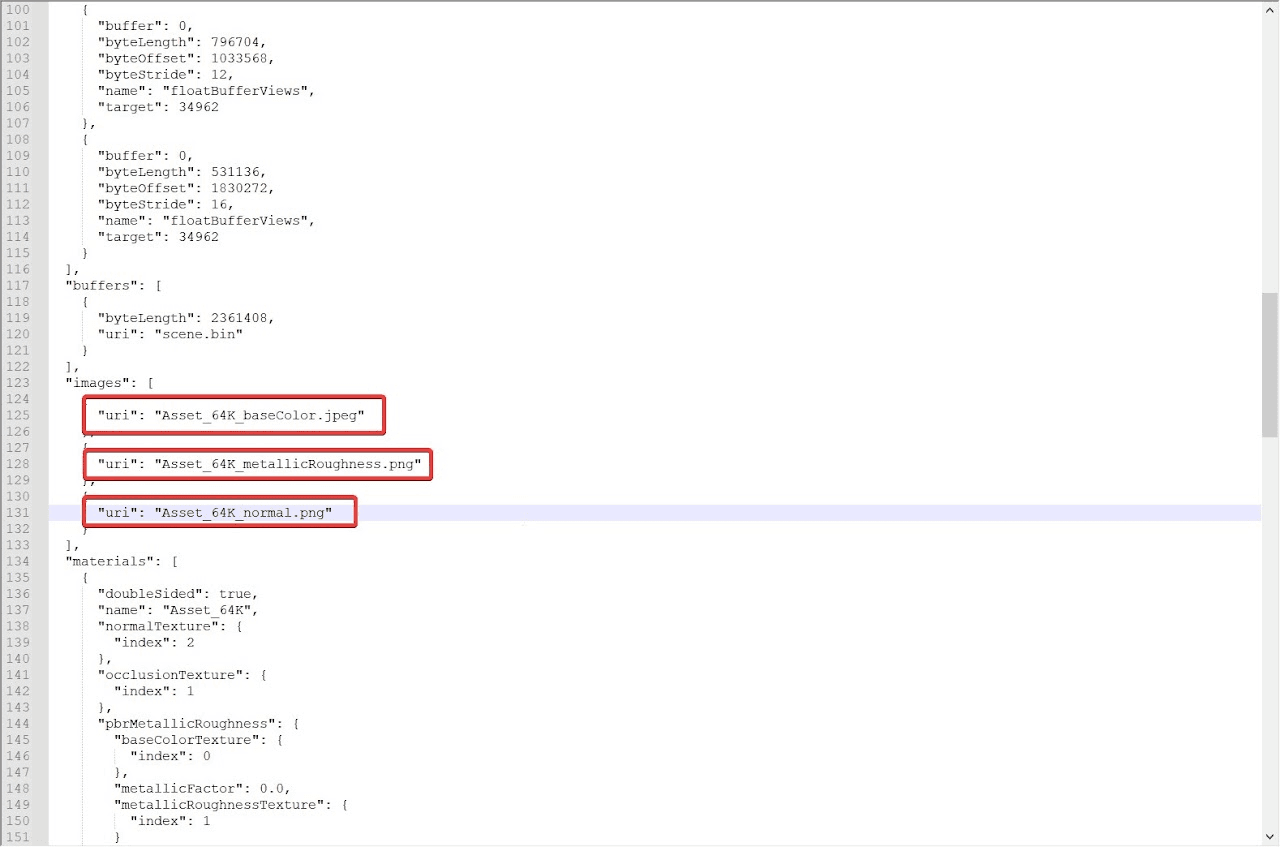Select the highlighted Asset_64K_normal.png uri
Screen dimensions: 1280x847
point(219,511)
